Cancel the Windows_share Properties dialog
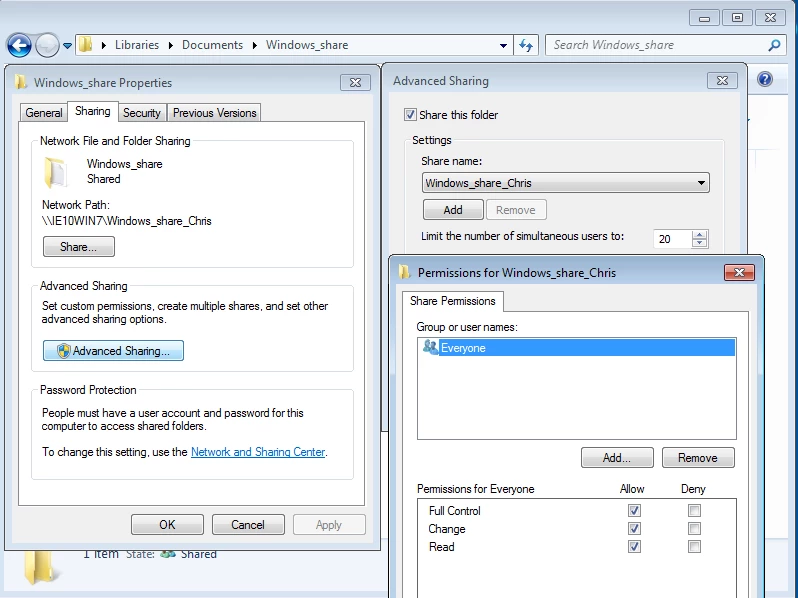798x598 pixels. coord(248,525)
